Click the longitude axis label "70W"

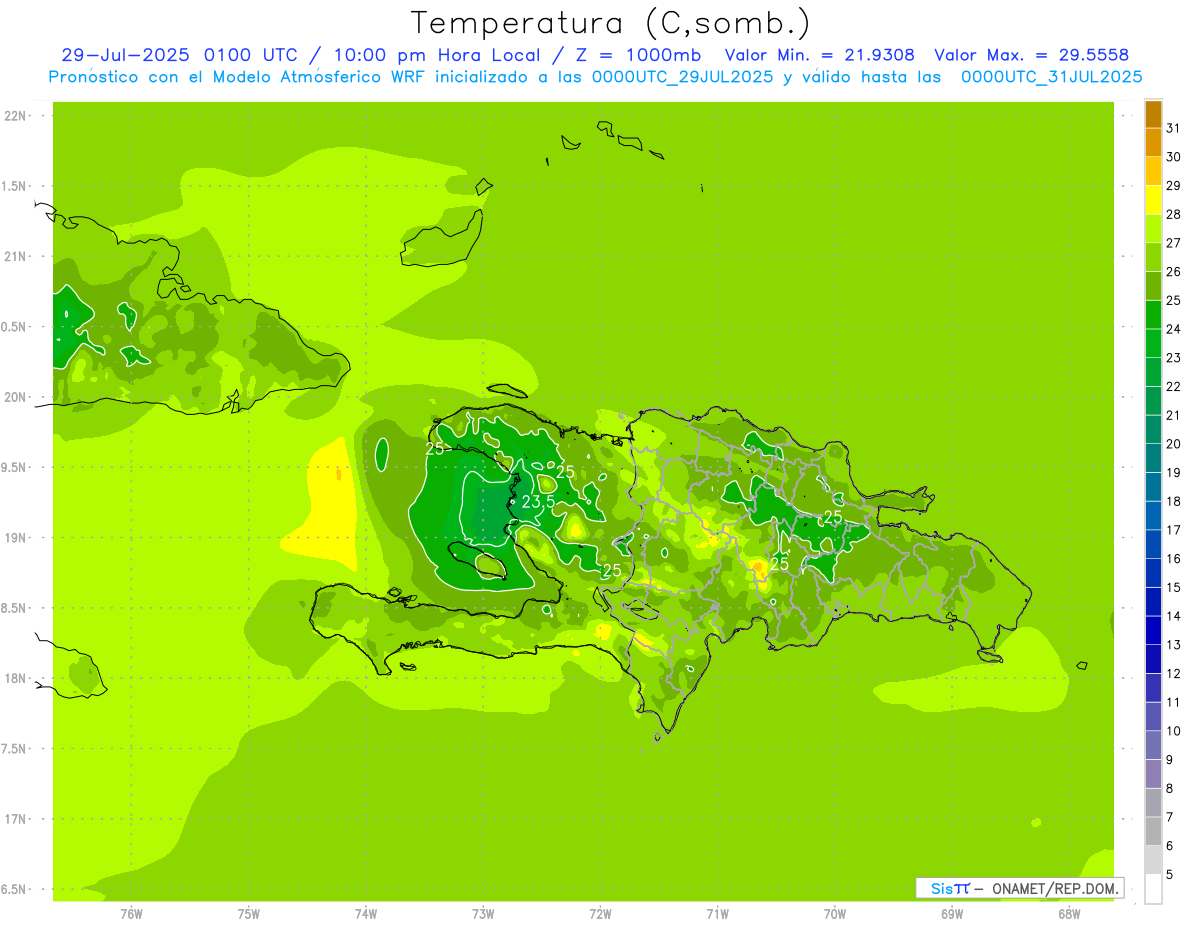point(835,913)
